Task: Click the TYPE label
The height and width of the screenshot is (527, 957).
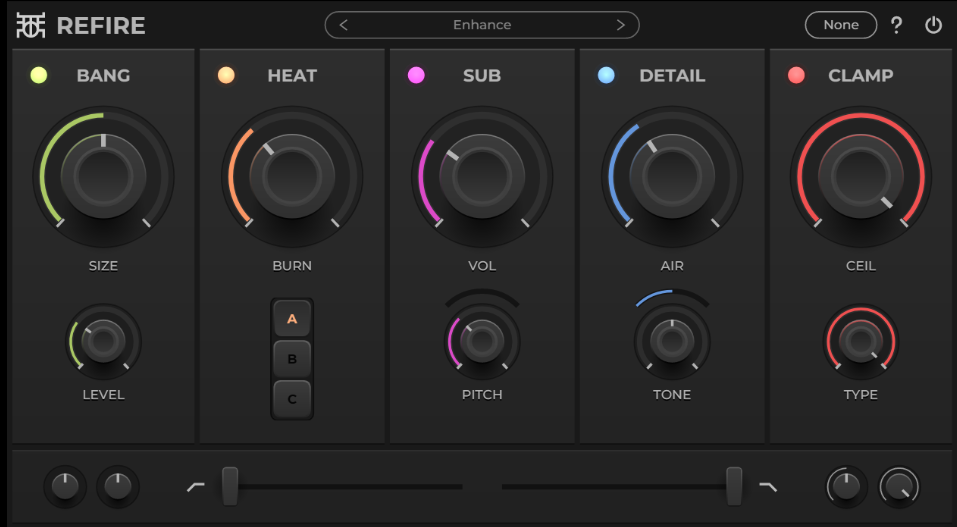Action: (861, 394)
